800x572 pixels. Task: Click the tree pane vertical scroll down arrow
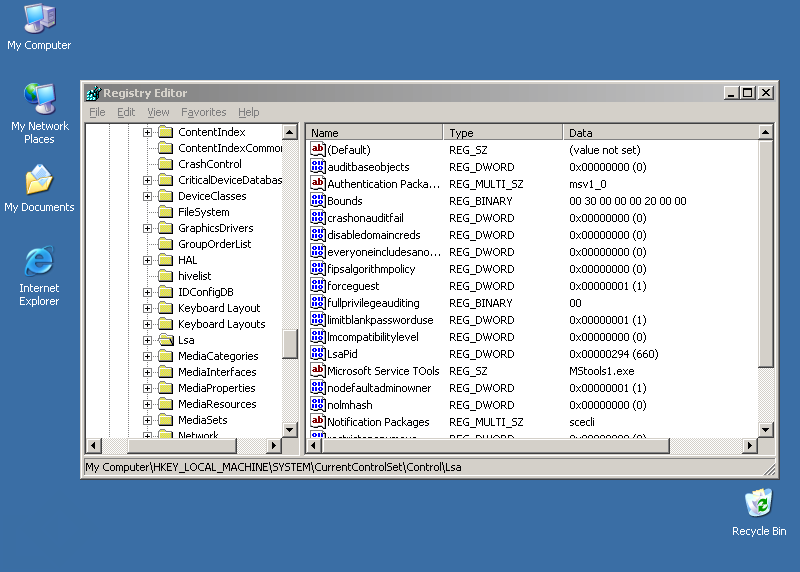[x=290, y=428]
